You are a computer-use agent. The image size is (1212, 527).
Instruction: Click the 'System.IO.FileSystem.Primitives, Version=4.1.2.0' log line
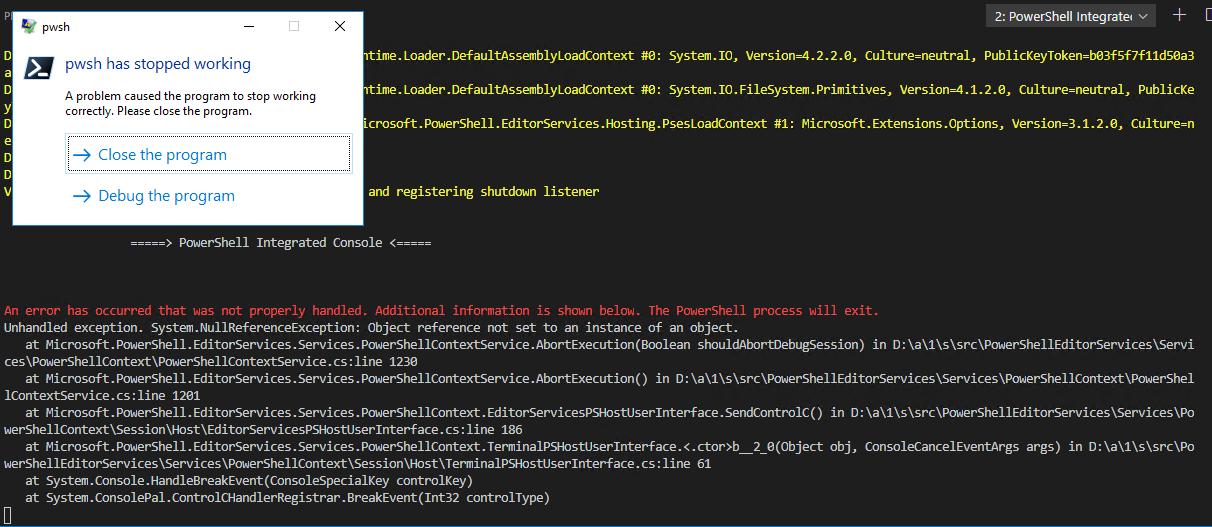781,89
